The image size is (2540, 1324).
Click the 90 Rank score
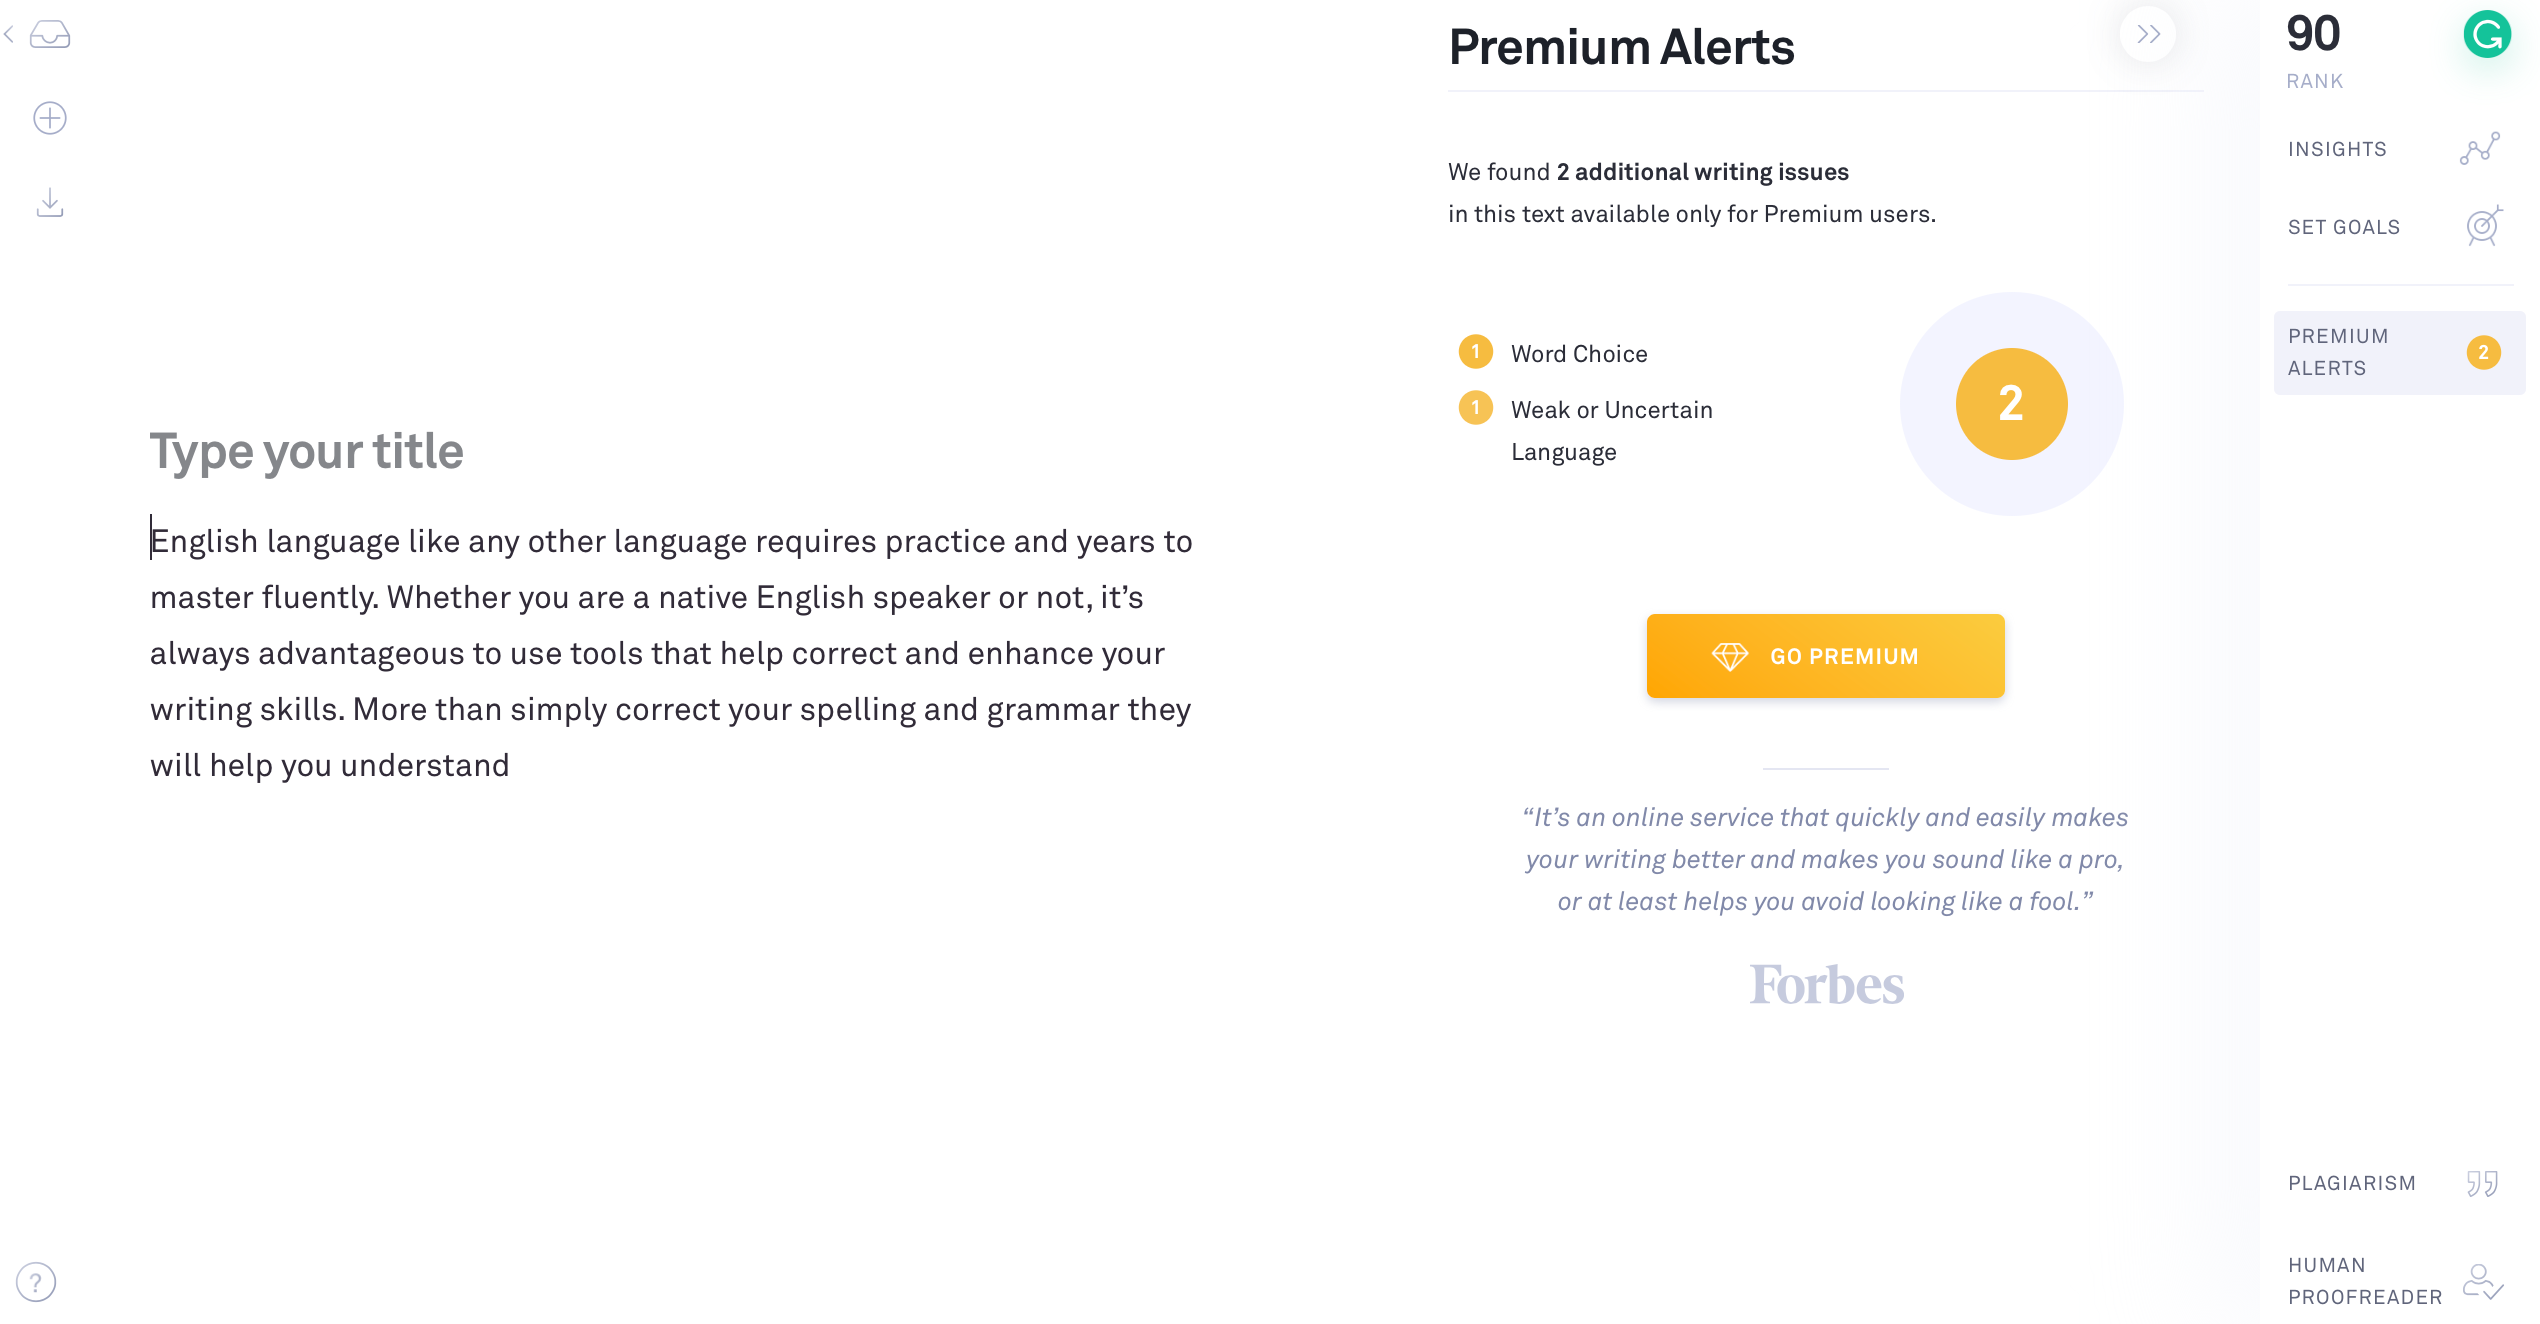click(x=2314, y=50)
